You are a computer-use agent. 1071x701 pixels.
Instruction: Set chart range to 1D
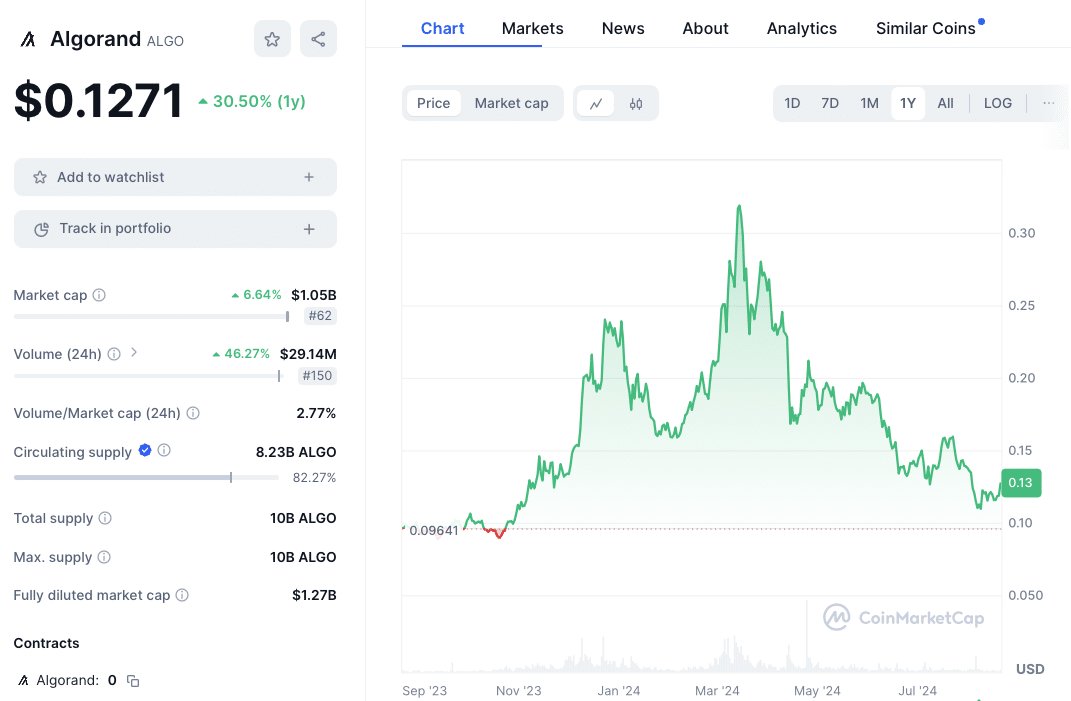pyautogui.click(x=792, y=103)
